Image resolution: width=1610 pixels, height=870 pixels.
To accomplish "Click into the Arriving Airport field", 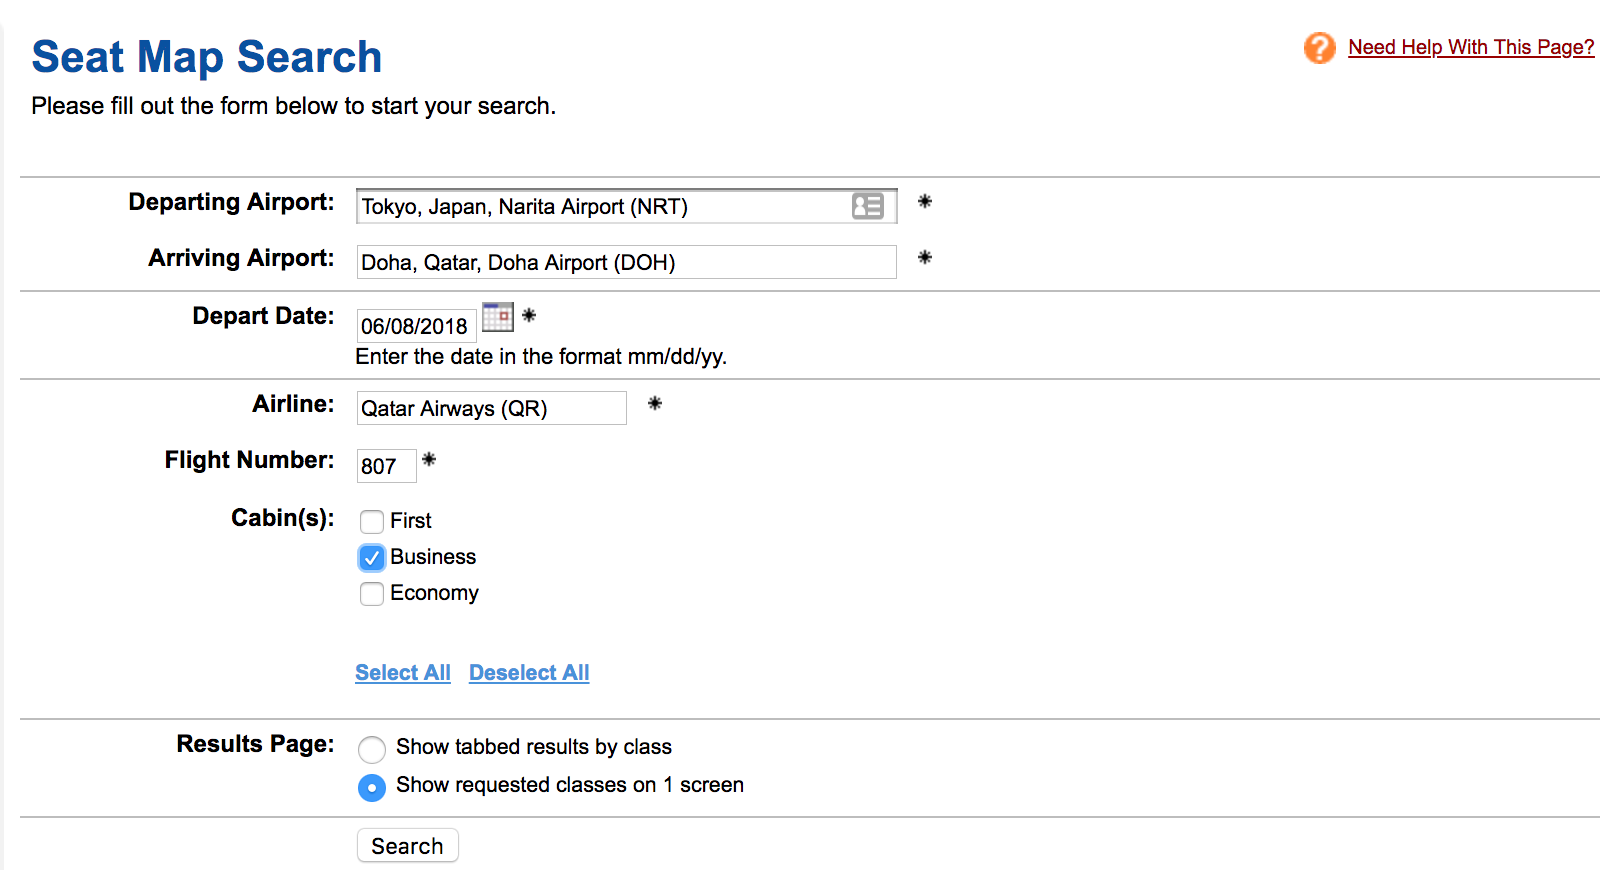I will tap(625, 263).
